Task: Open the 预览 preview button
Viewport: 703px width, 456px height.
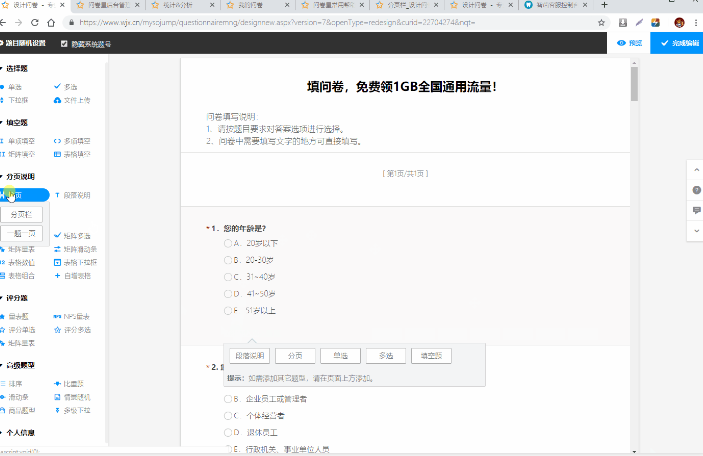Action: pos(629,43)
